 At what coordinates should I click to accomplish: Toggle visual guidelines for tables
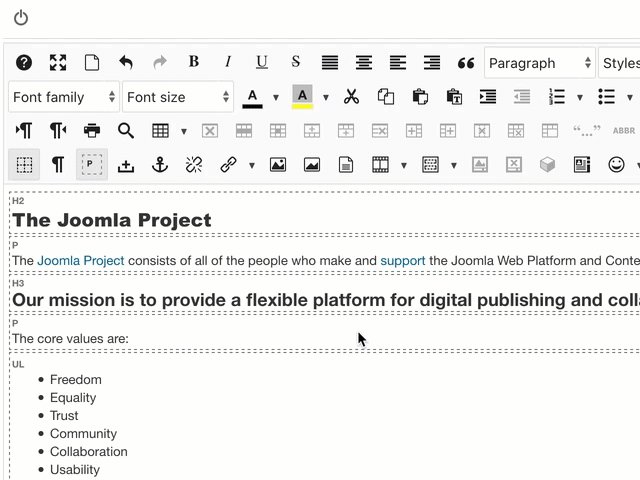[x=24, y=165]
